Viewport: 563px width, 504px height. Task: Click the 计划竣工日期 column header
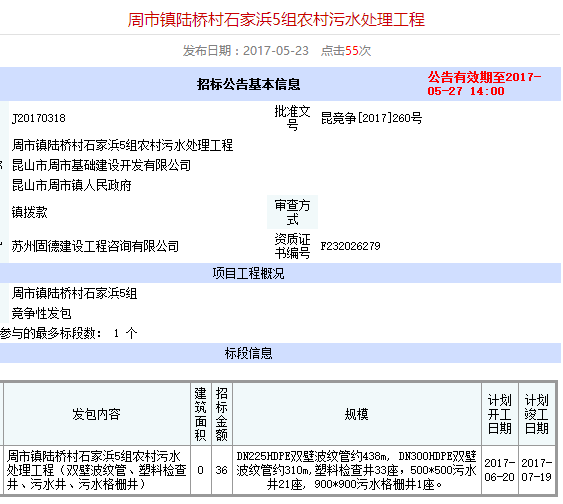pos(537,414)
